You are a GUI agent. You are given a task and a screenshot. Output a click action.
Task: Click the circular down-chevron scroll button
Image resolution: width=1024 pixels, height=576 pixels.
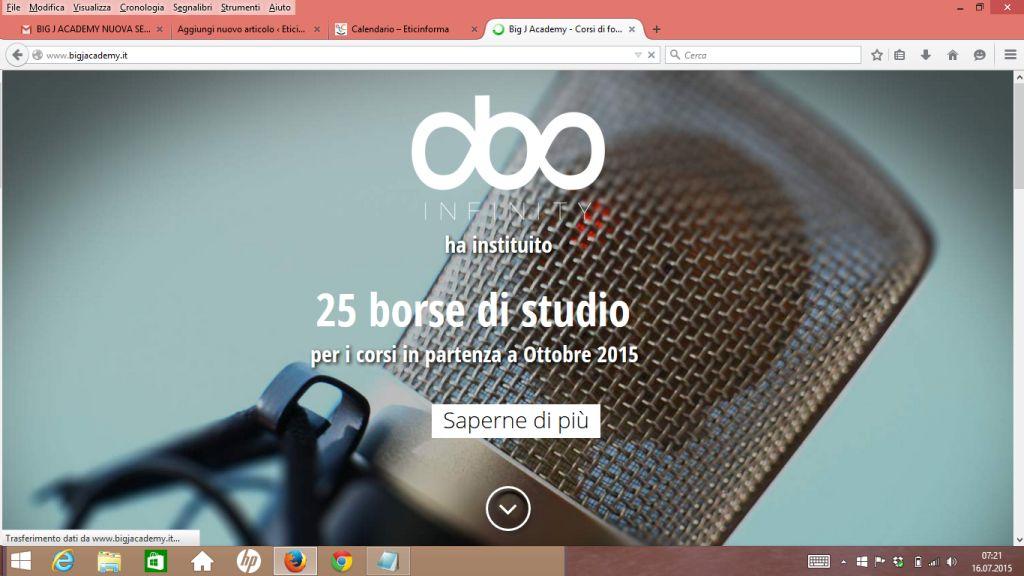click(508, 509)
